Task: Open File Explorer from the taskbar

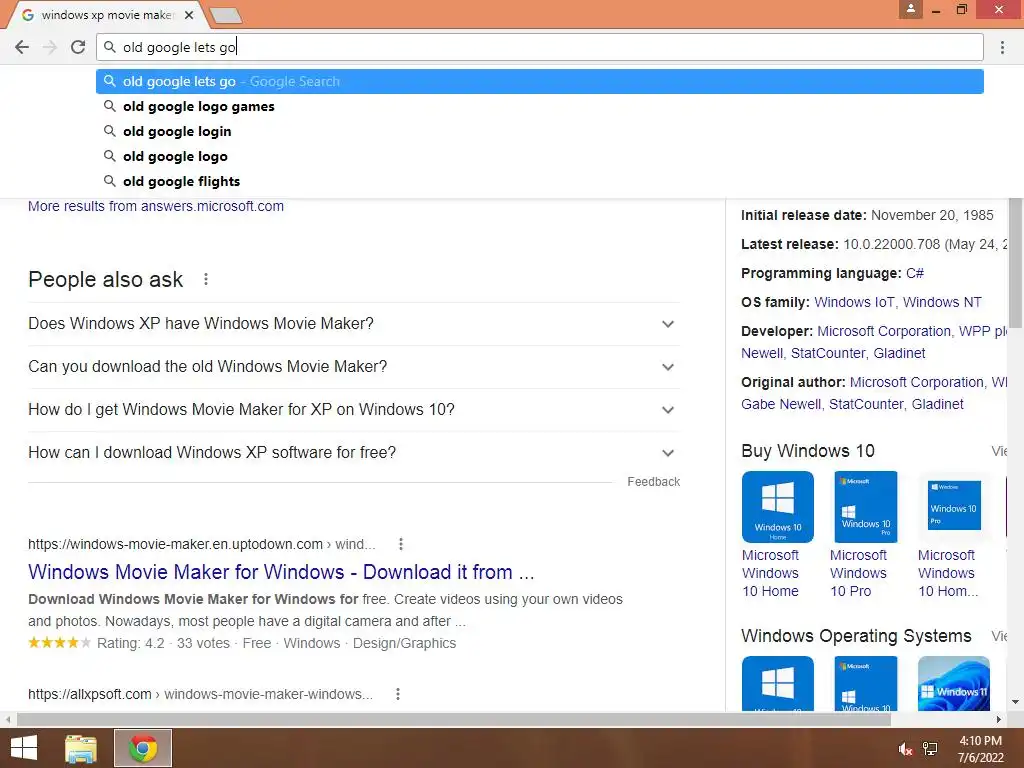Action: coord(81,749)
